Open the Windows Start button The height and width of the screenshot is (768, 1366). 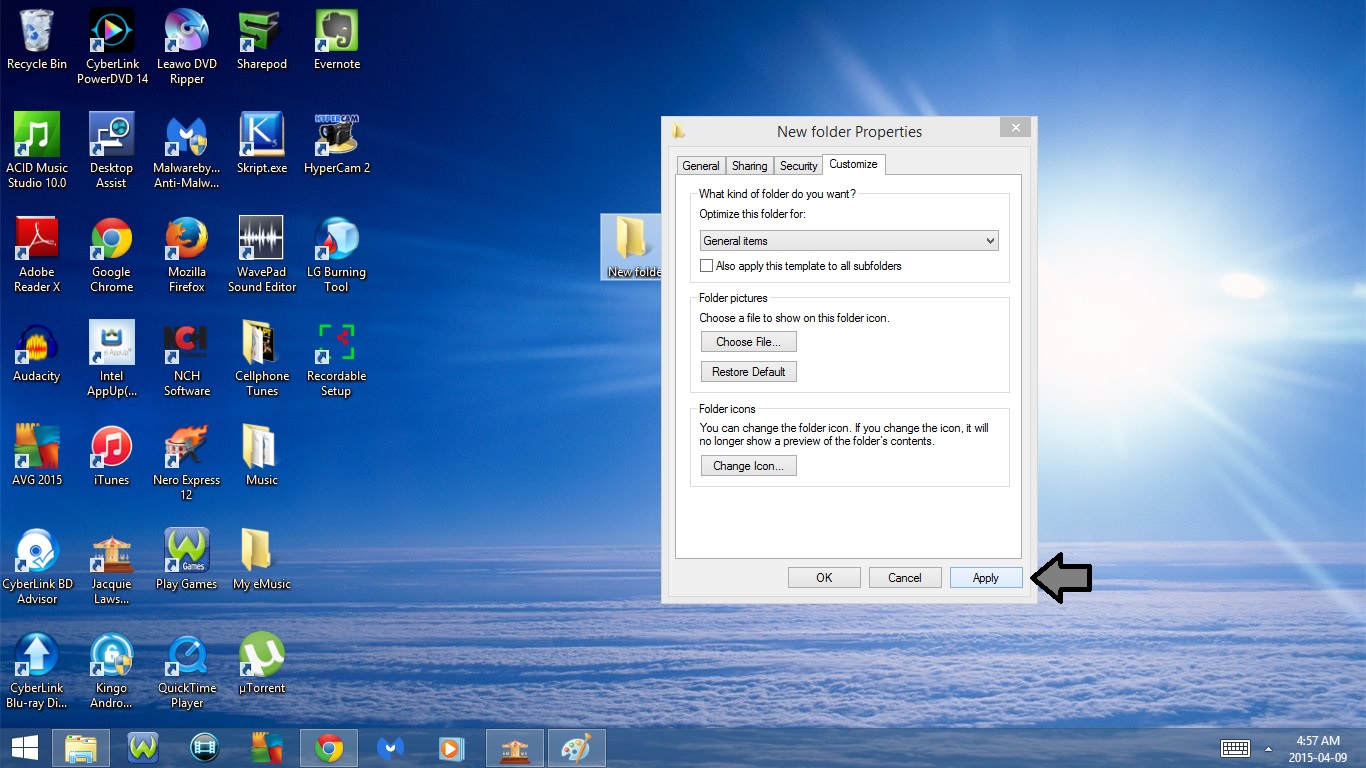(25, 748)
